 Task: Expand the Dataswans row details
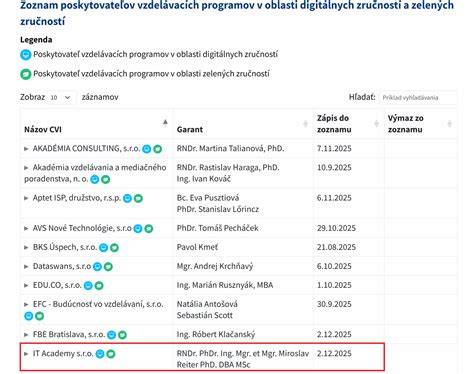click(x=26, y=266)
